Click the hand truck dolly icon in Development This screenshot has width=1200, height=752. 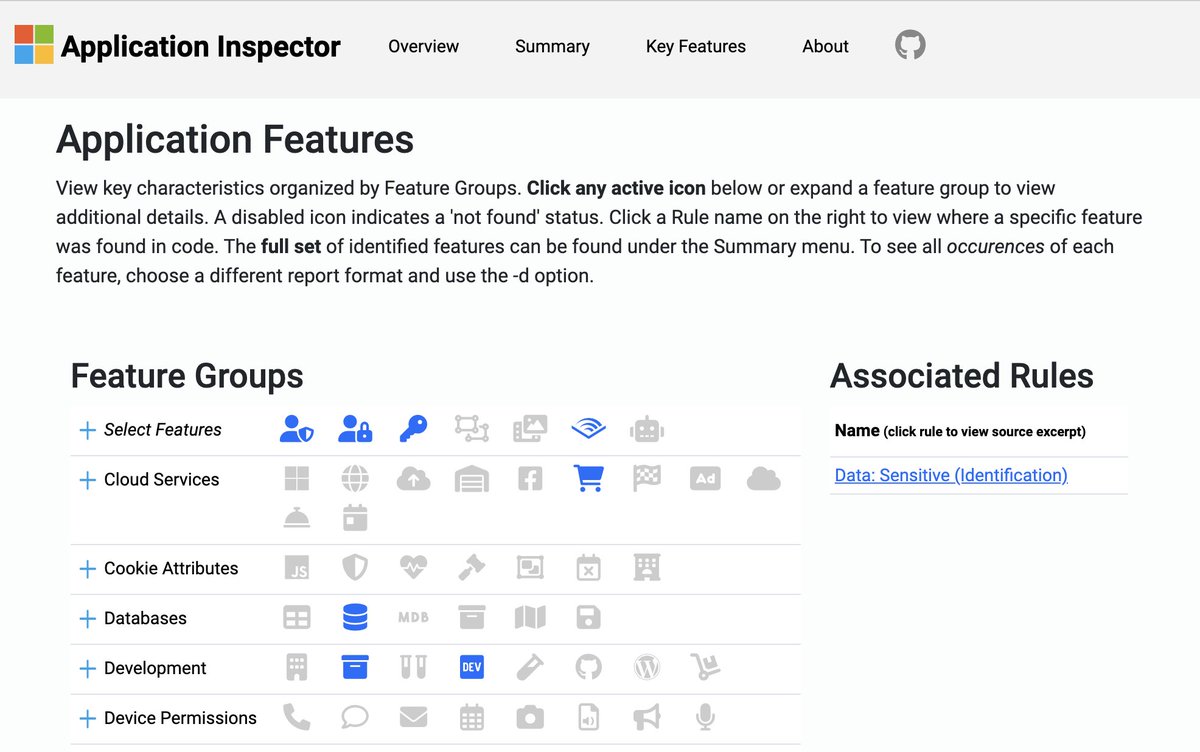coord(705,668)
